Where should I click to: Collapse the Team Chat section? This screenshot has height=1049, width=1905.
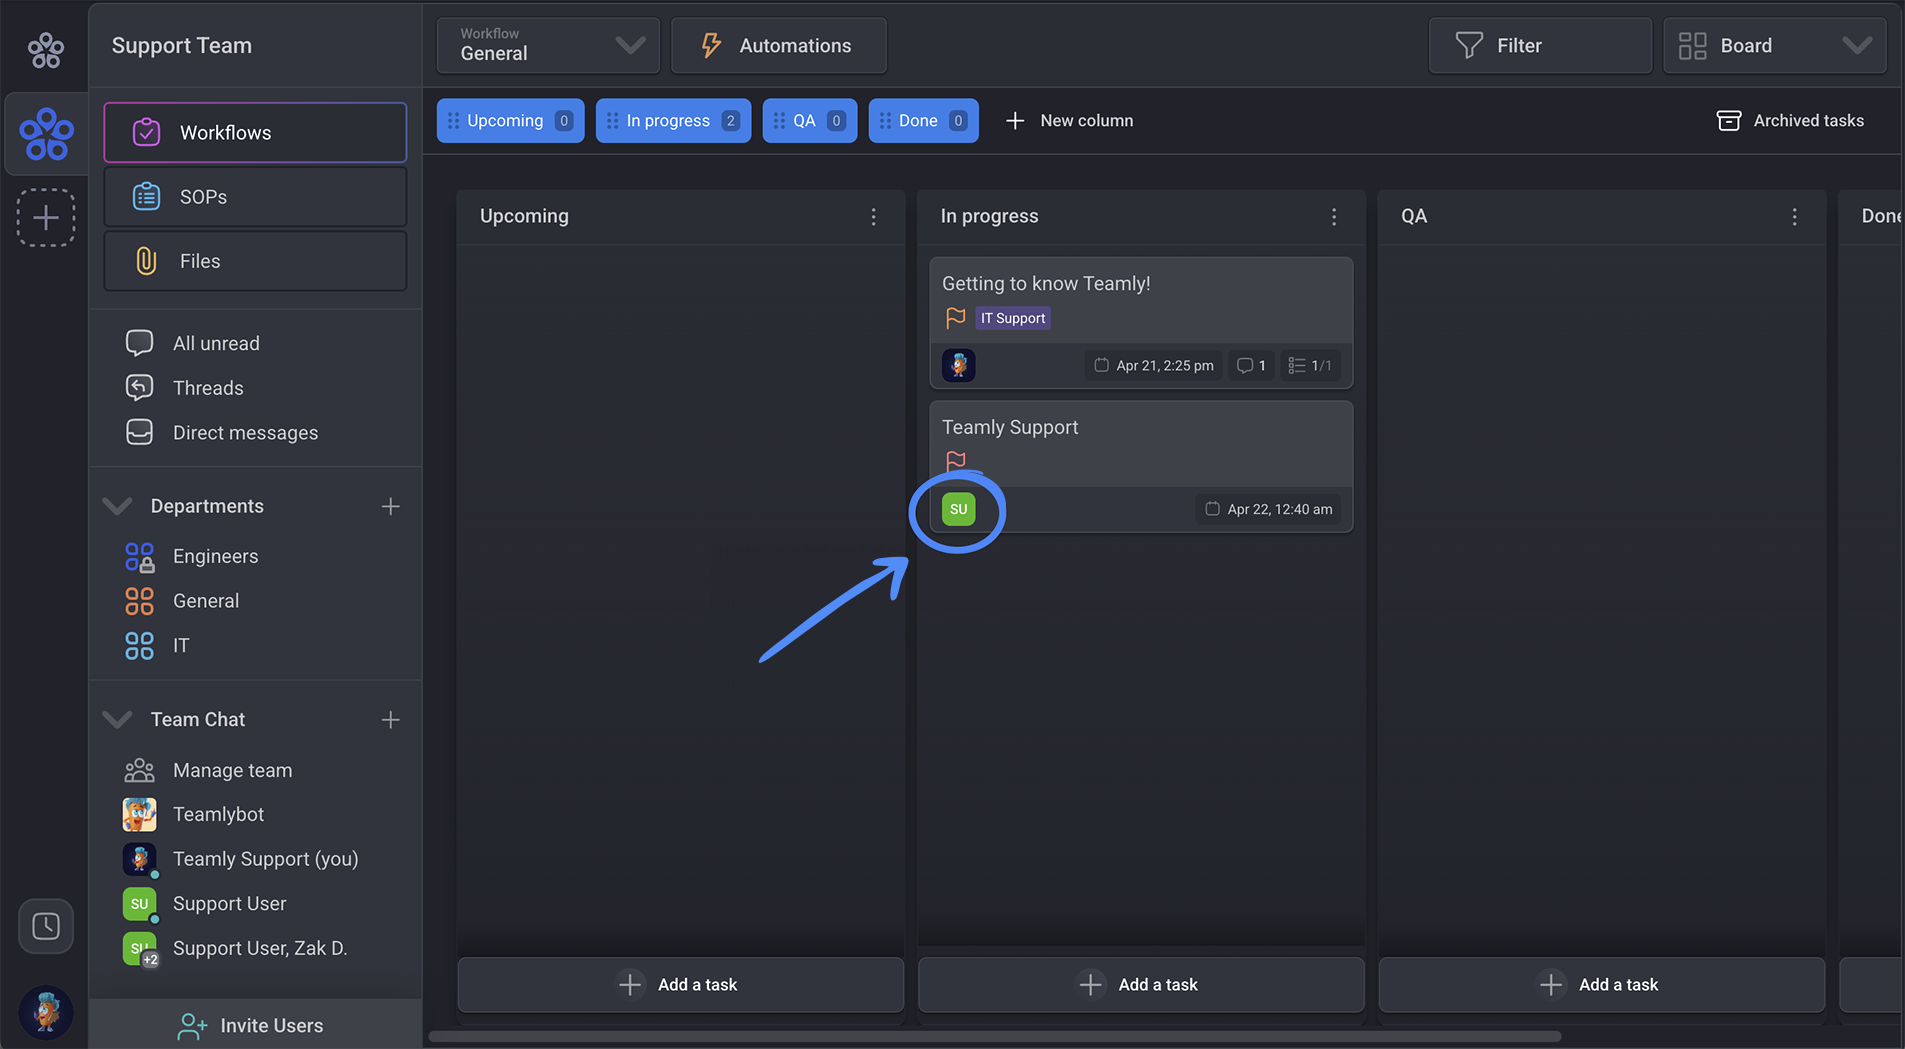point(118,719)
